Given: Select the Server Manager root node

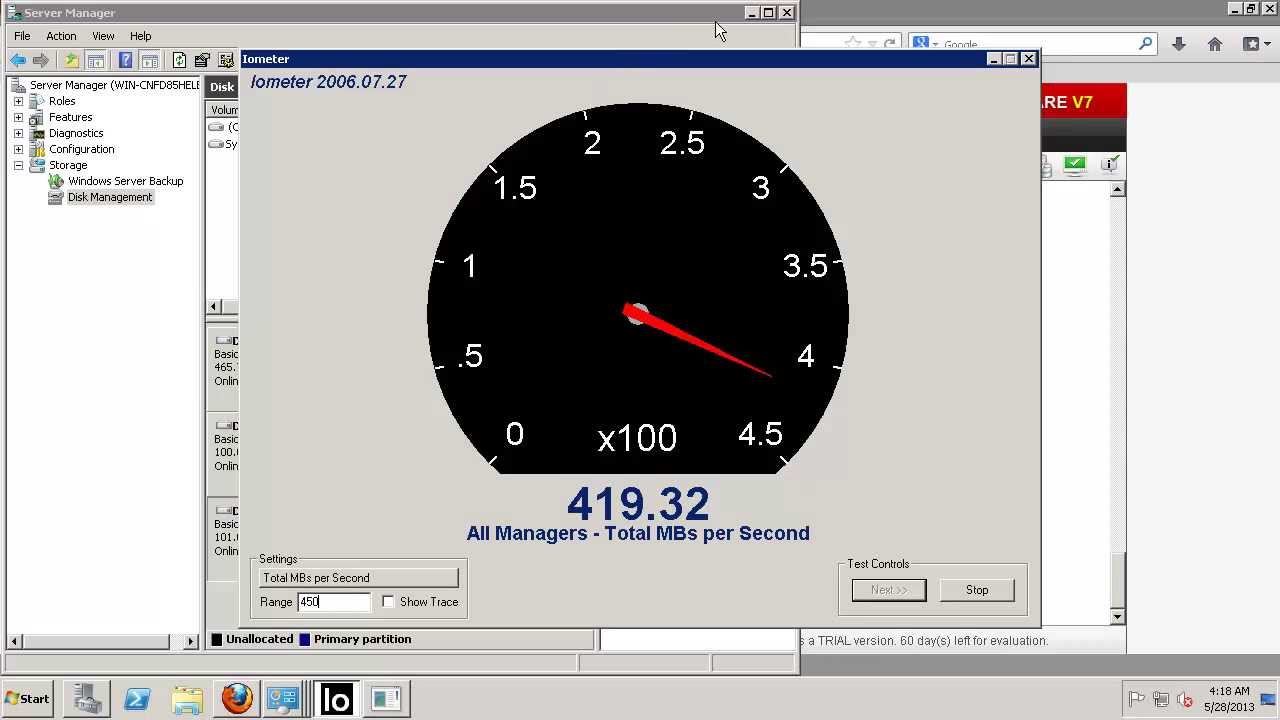Looking at the screenshot, I should pyautogui.click(x=114, y=85).
